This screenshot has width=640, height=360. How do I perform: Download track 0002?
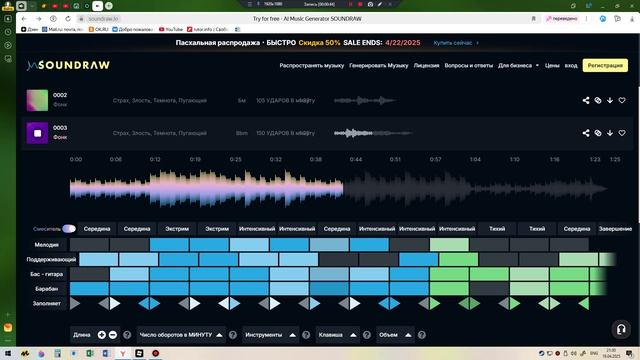(610, 100)
